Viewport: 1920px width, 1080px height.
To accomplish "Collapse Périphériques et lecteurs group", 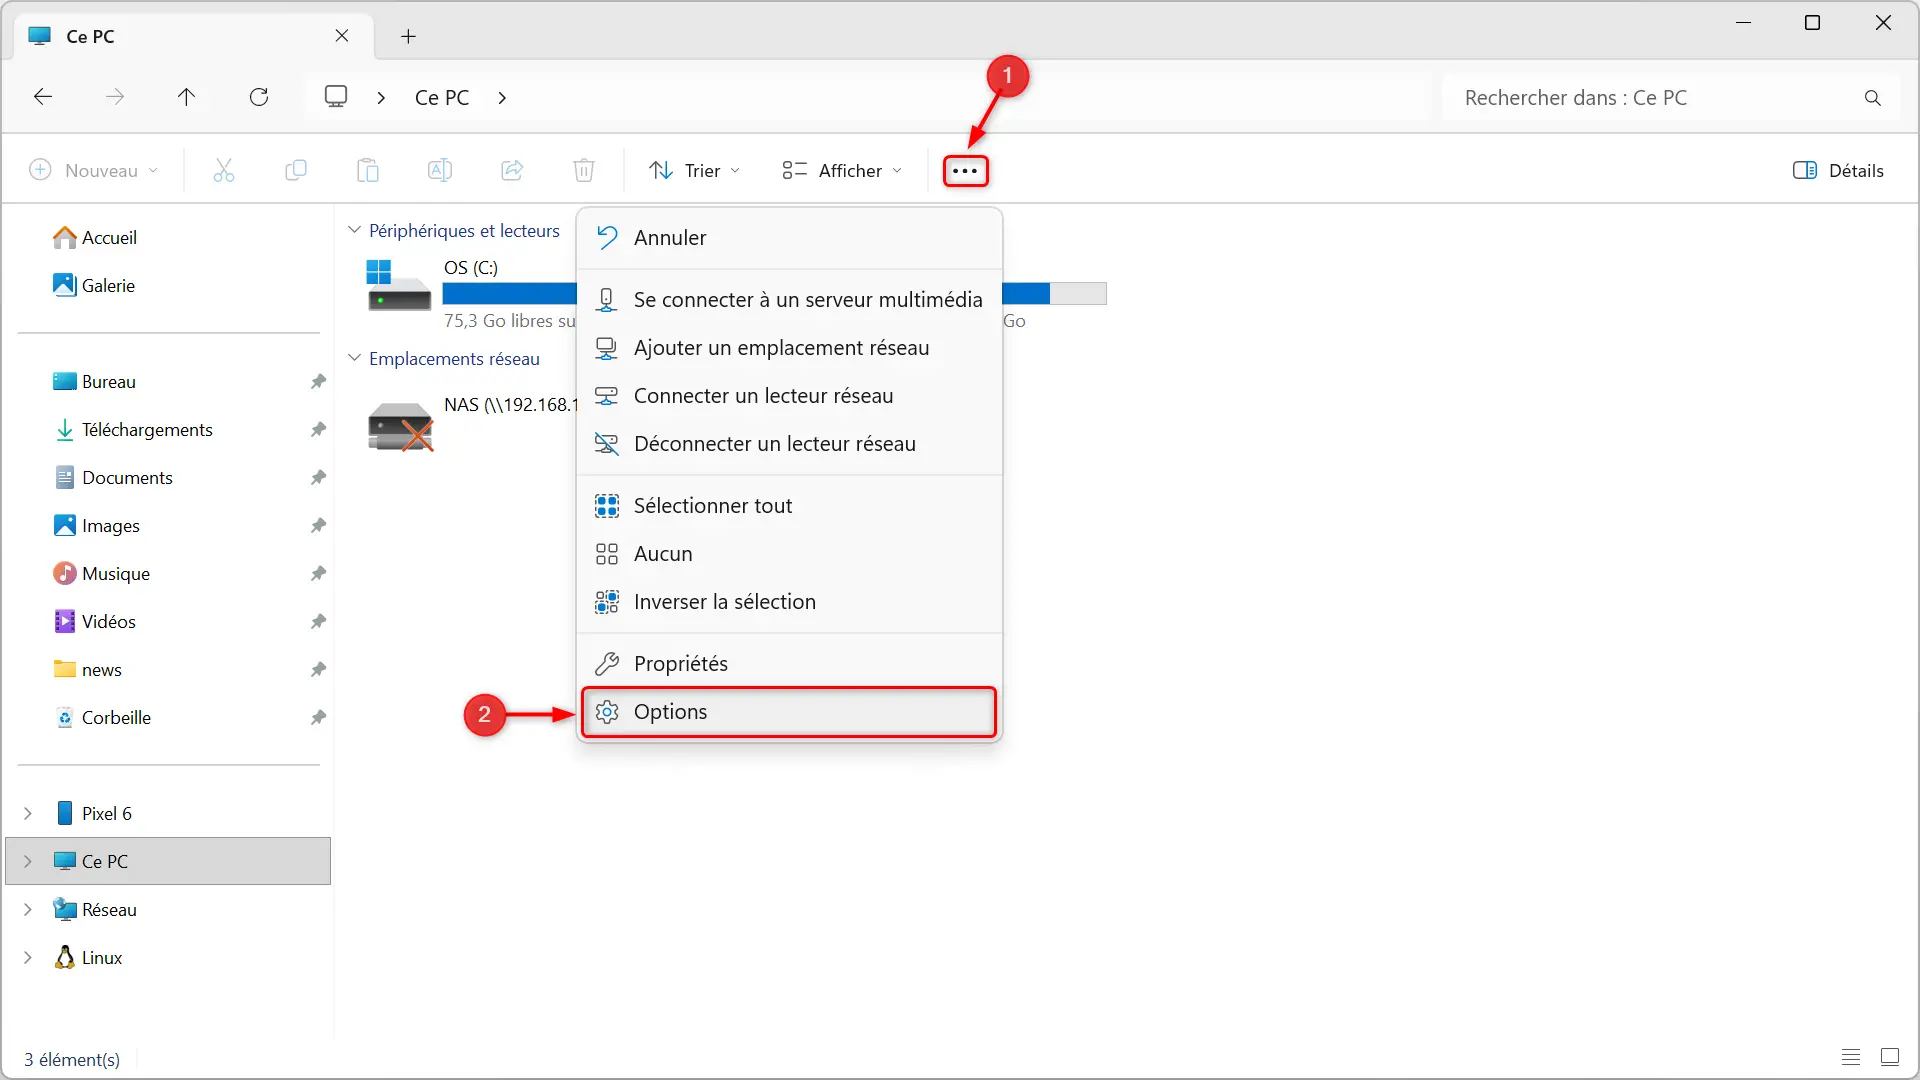I will [x=354, y=230].
